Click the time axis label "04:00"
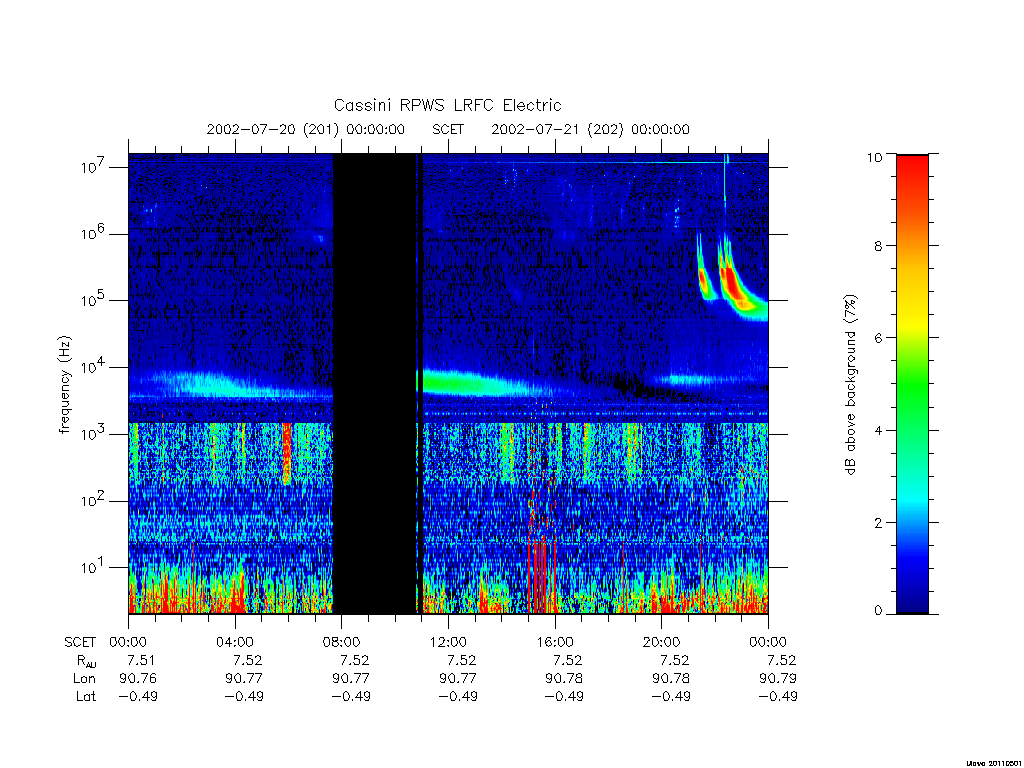 click(234, 642)
